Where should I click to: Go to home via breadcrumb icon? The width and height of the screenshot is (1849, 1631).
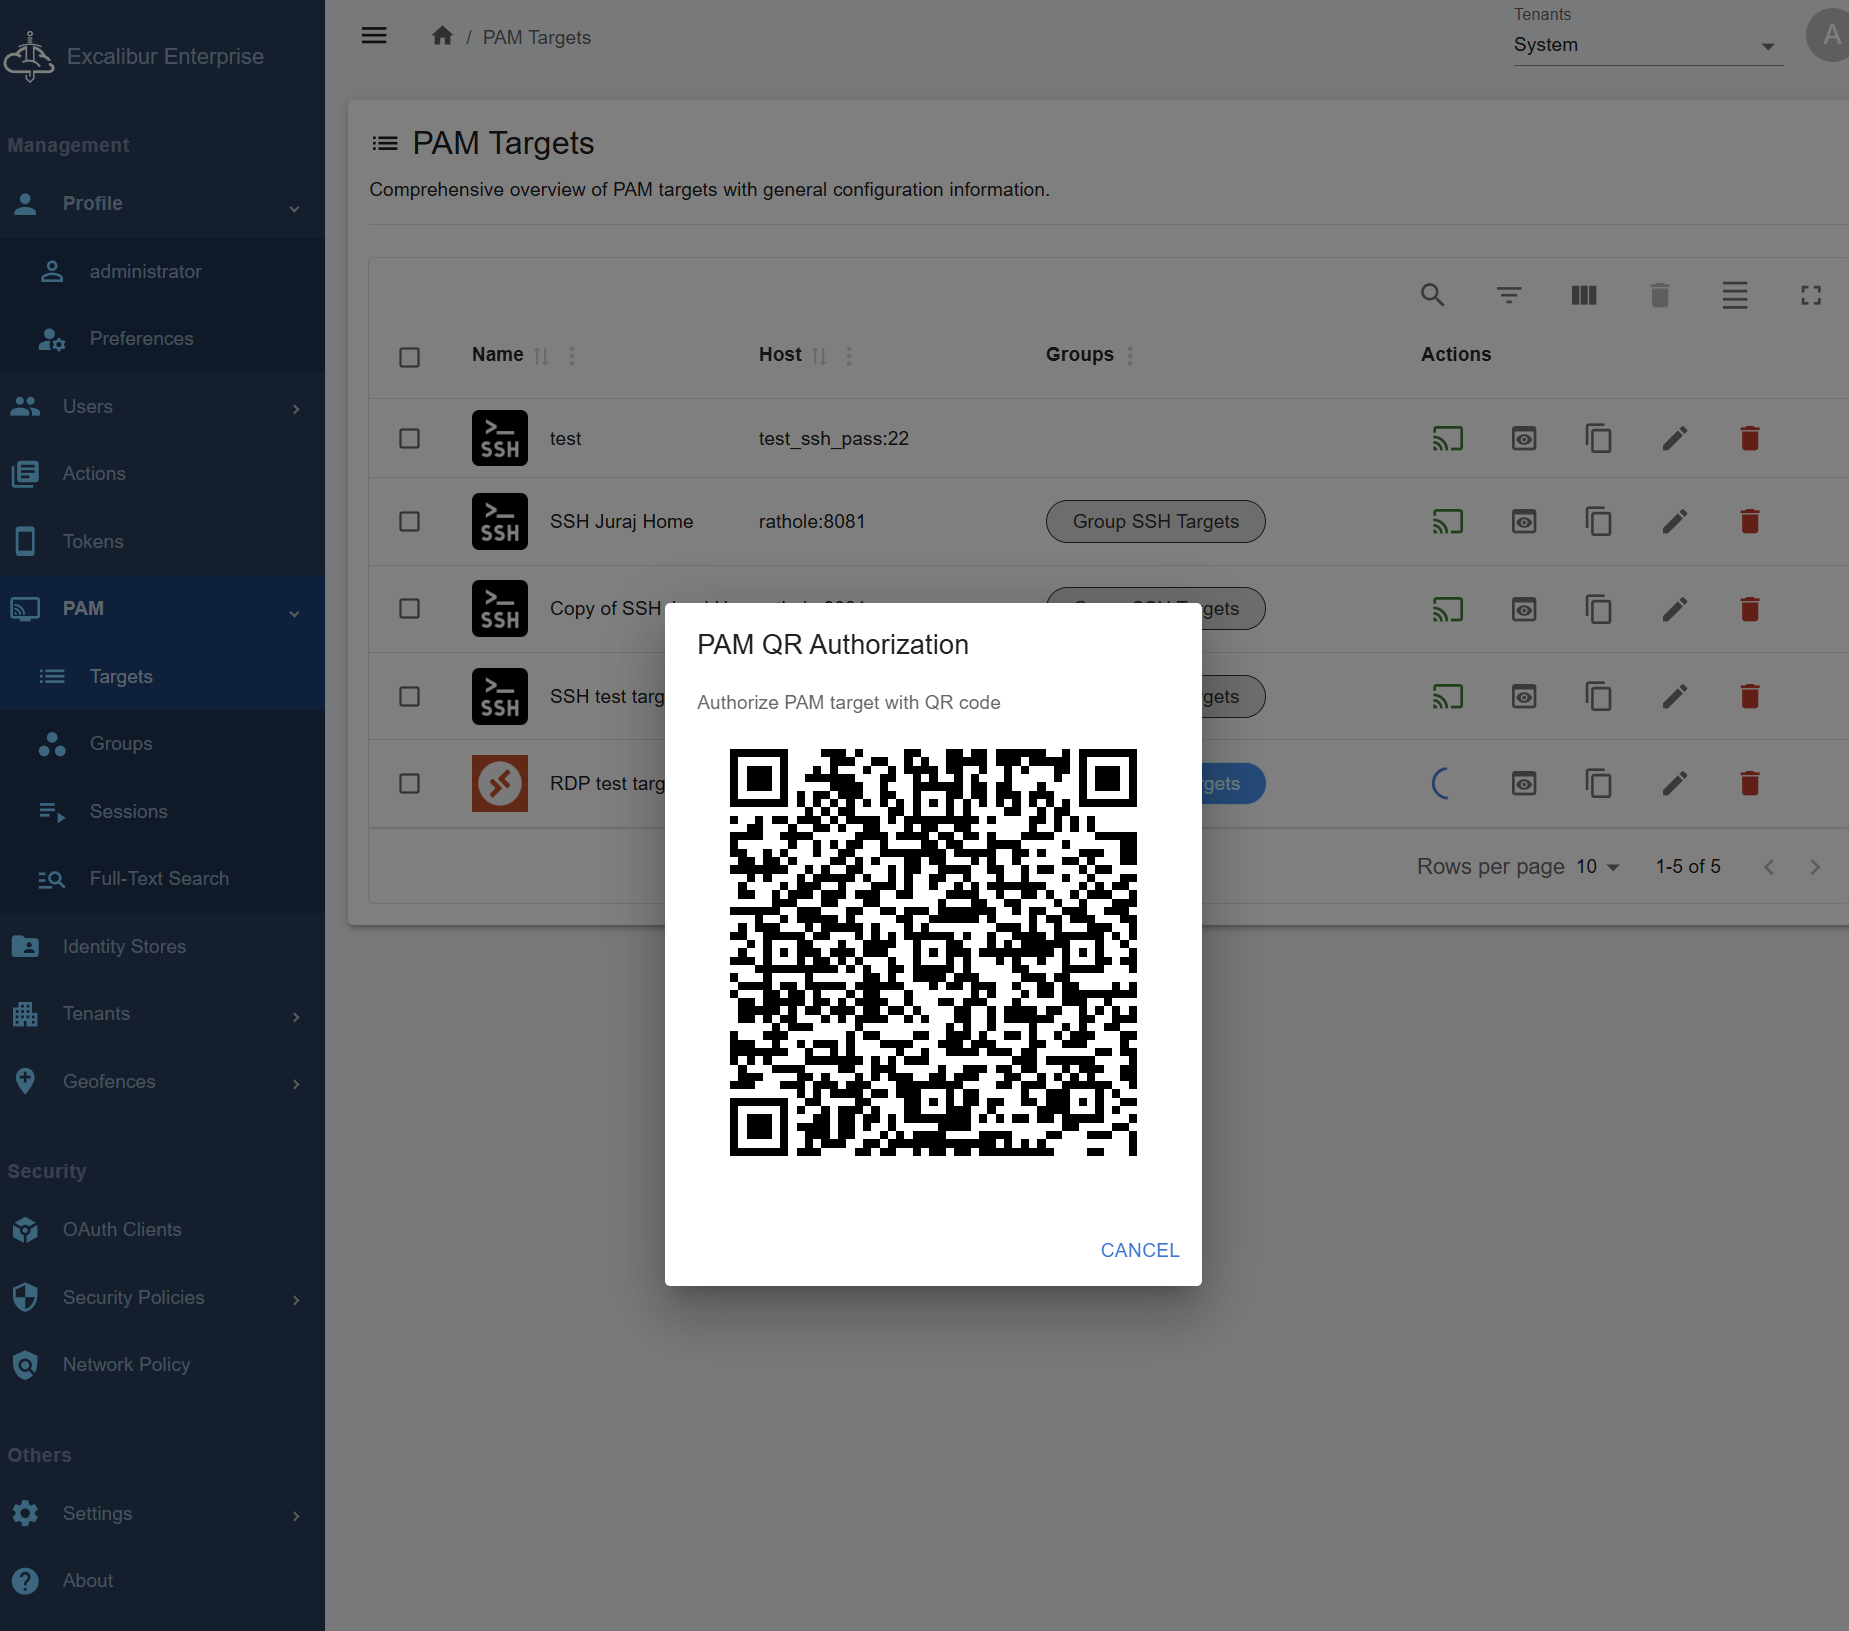click(442, 36)
